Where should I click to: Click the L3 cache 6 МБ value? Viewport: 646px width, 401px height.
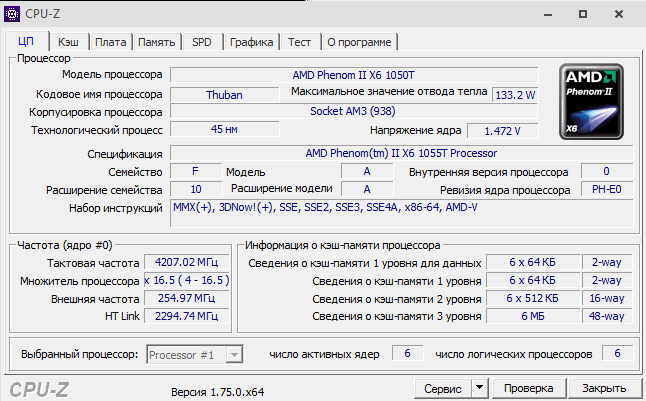(533, 316)
